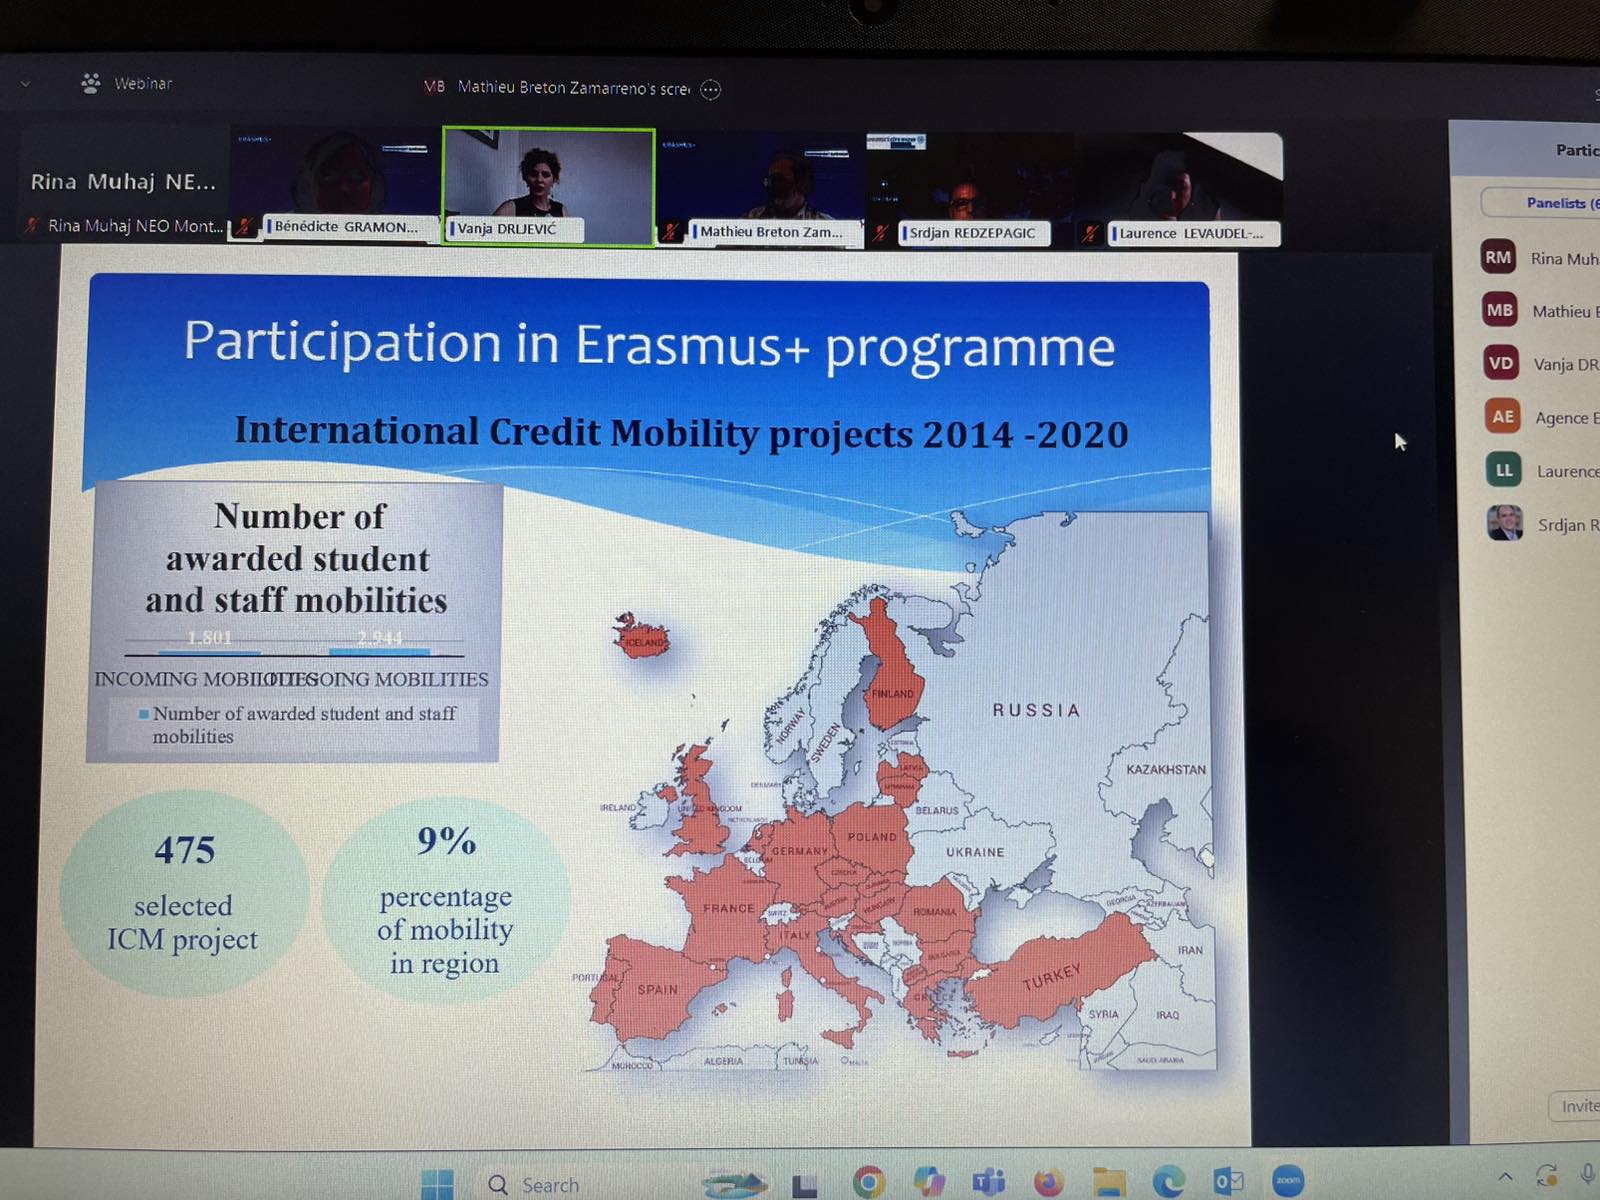Viewport: 1600px width, 1200px height.
Task: Open screen share options ellipsis menu
Action: pyautogui.click(x=710, y=90)
